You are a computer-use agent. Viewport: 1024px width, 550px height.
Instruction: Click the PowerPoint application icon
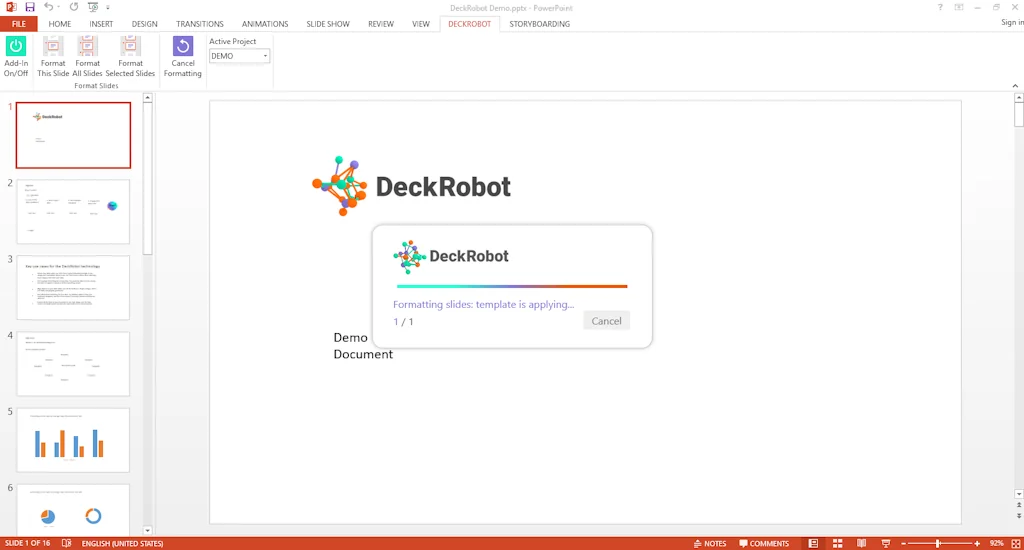[x=11, y=7]
